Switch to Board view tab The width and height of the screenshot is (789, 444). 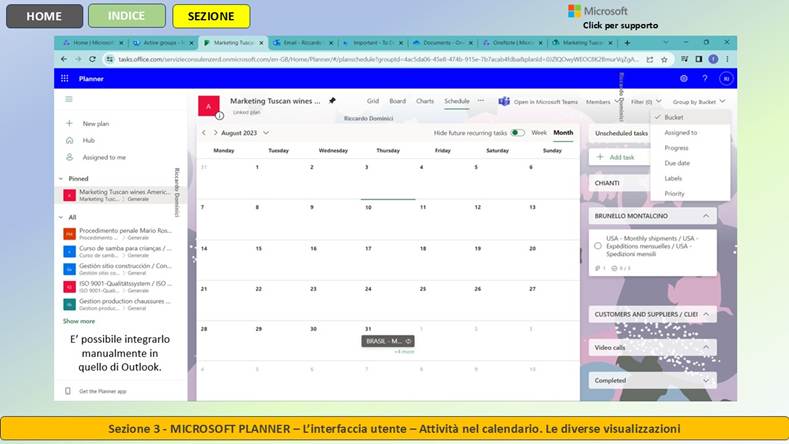pos(398,101)
